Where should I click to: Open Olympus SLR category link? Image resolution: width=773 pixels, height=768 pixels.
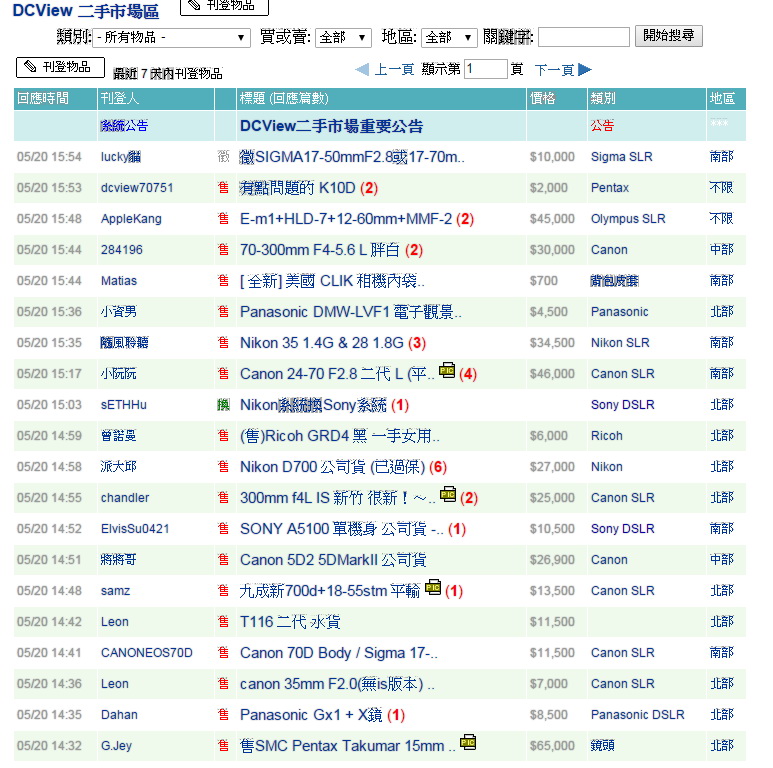628,219
